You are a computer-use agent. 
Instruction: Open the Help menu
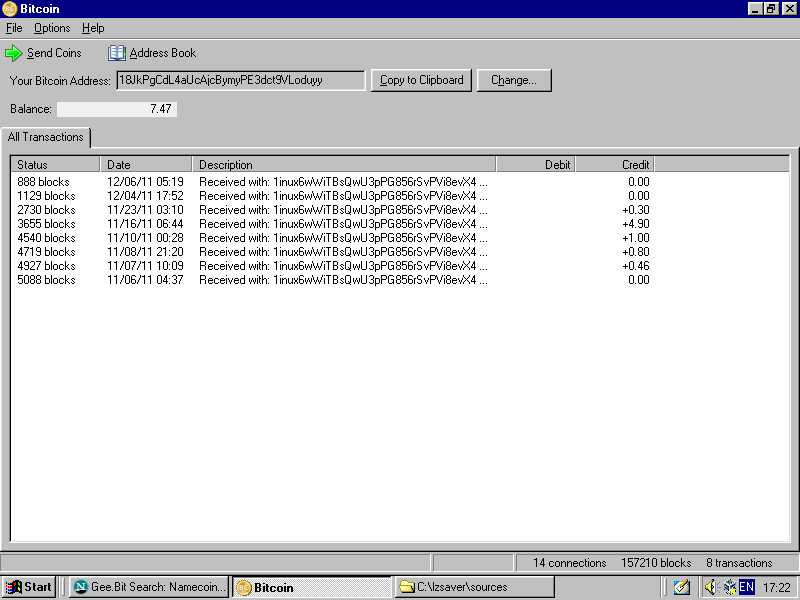point(93,28)
